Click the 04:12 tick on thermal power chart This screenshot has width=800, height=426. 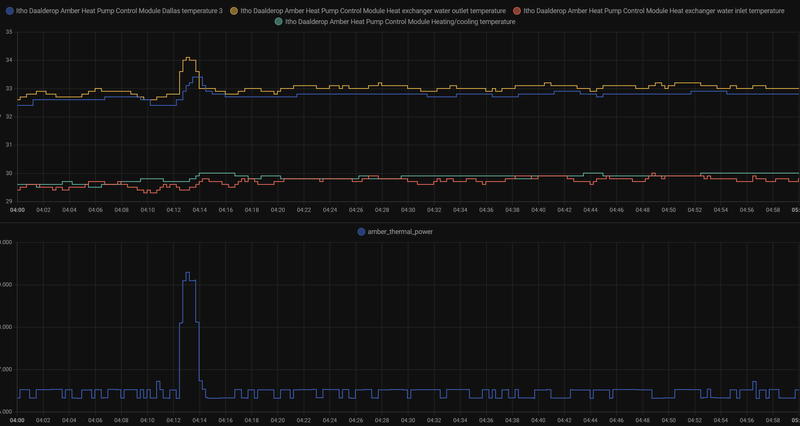click(x=173, y=420)
